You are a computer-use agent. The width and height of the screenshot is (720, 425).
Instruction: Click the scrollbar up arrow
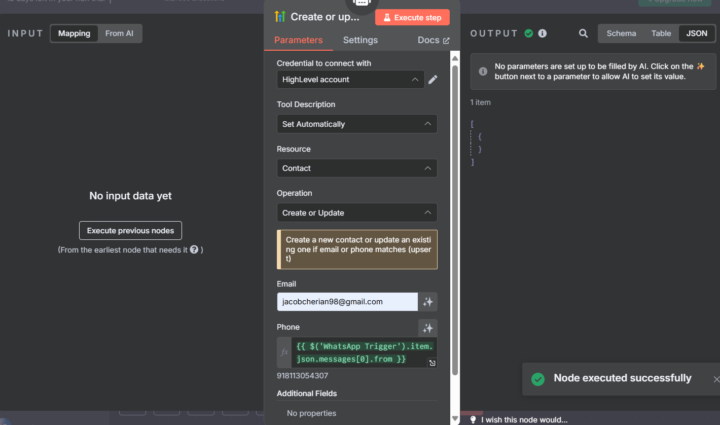(x=455, y=58)
